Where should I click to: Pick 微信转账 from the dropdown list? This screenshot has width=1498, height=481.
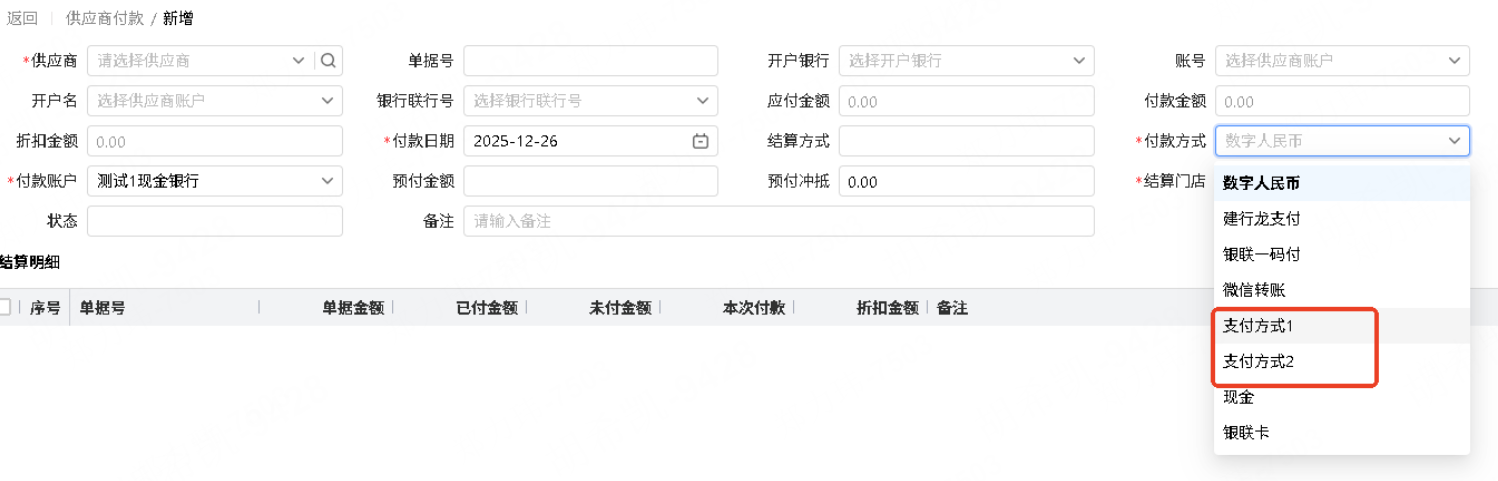tap(1254, 290)
